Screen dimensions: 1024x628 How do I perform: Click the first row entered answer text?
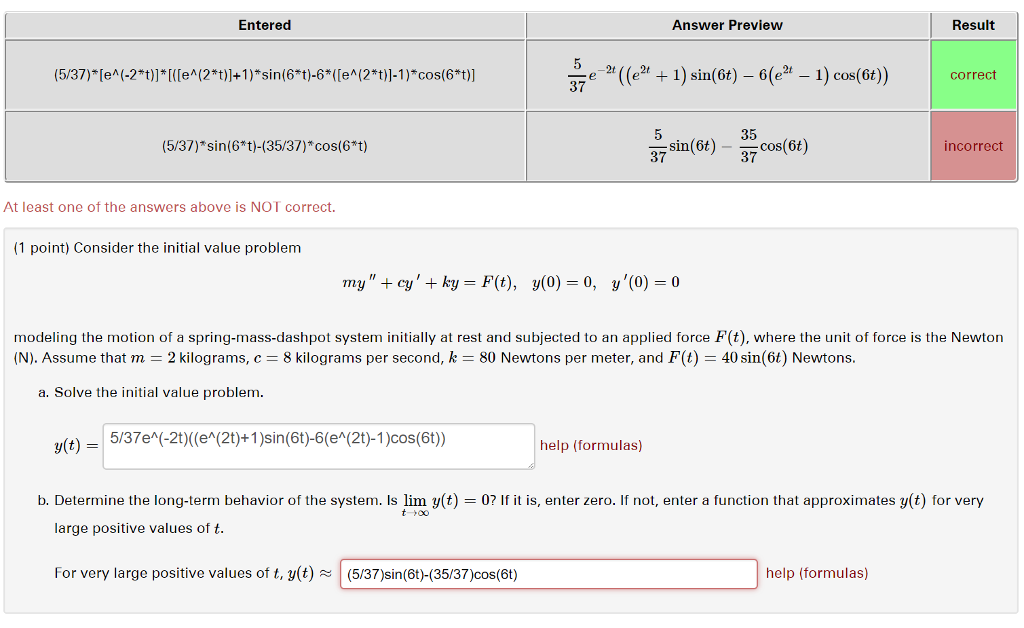(x=264, y=75)
